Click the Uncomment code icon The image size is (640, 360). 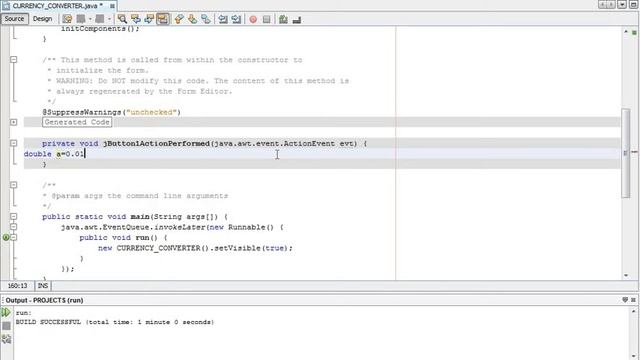tap(297, 19)
